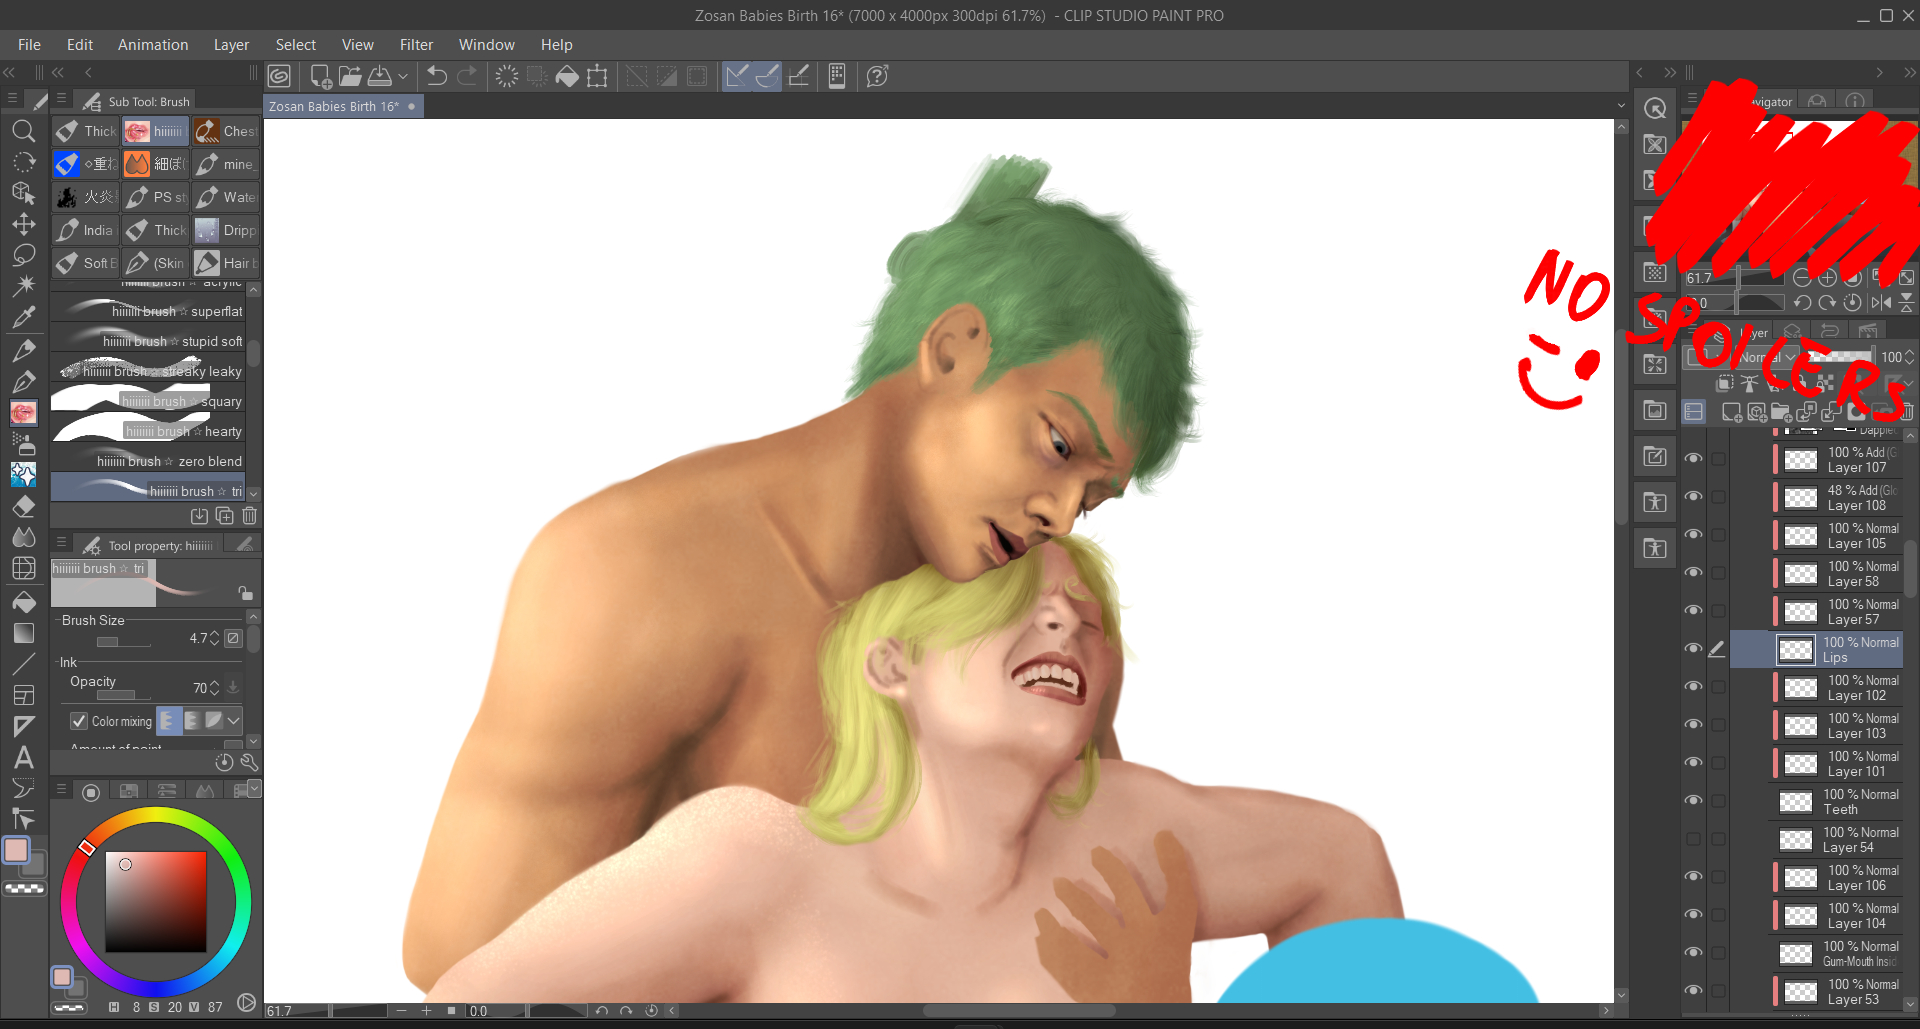Select the Move layer tool
Screen dimensions: 1920x1029
click(23, 224)
